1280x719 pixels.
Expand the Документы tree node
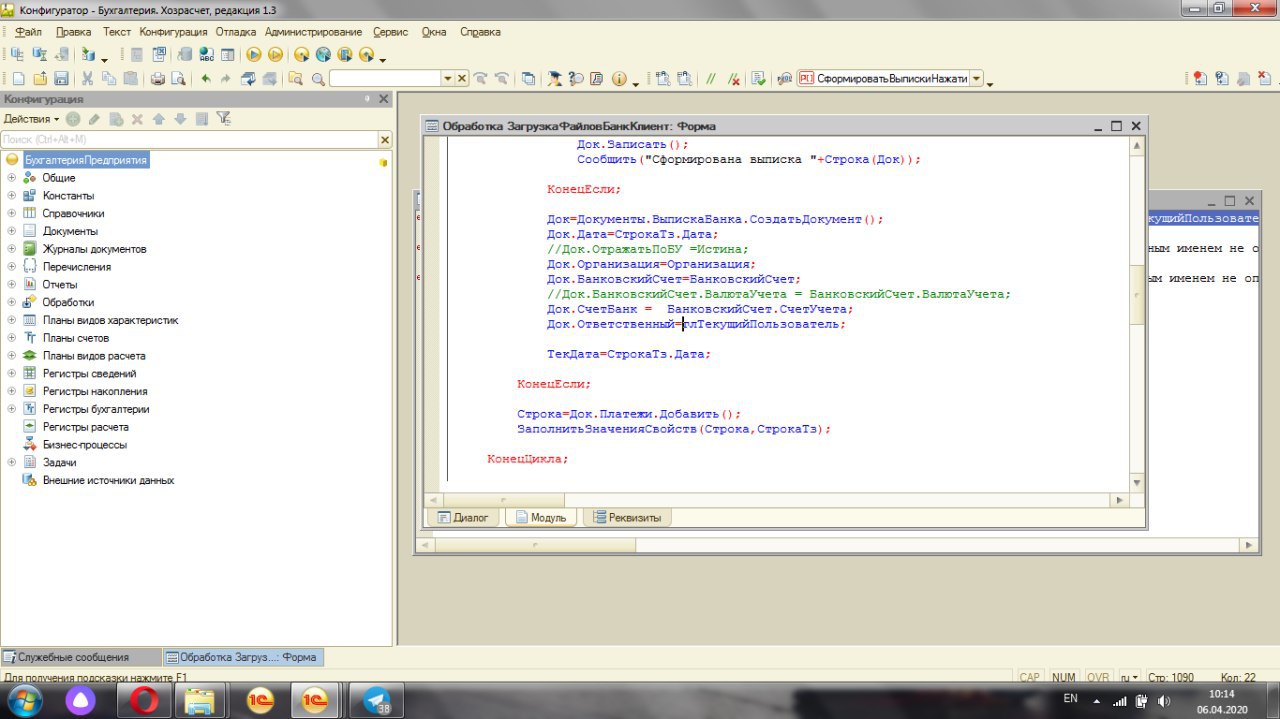(x=12, y=231)
